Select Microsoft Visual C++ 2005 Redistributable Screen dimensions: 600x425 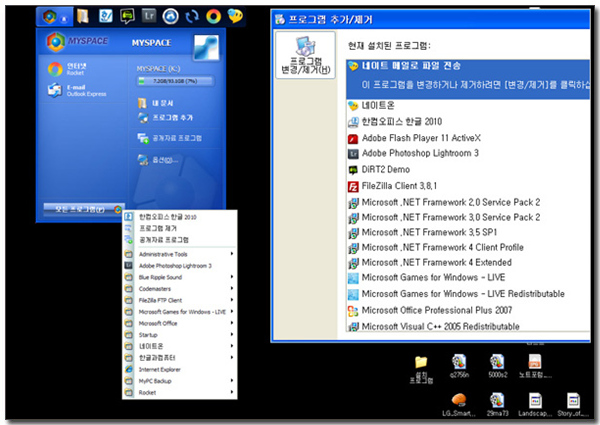coord(468,326)
